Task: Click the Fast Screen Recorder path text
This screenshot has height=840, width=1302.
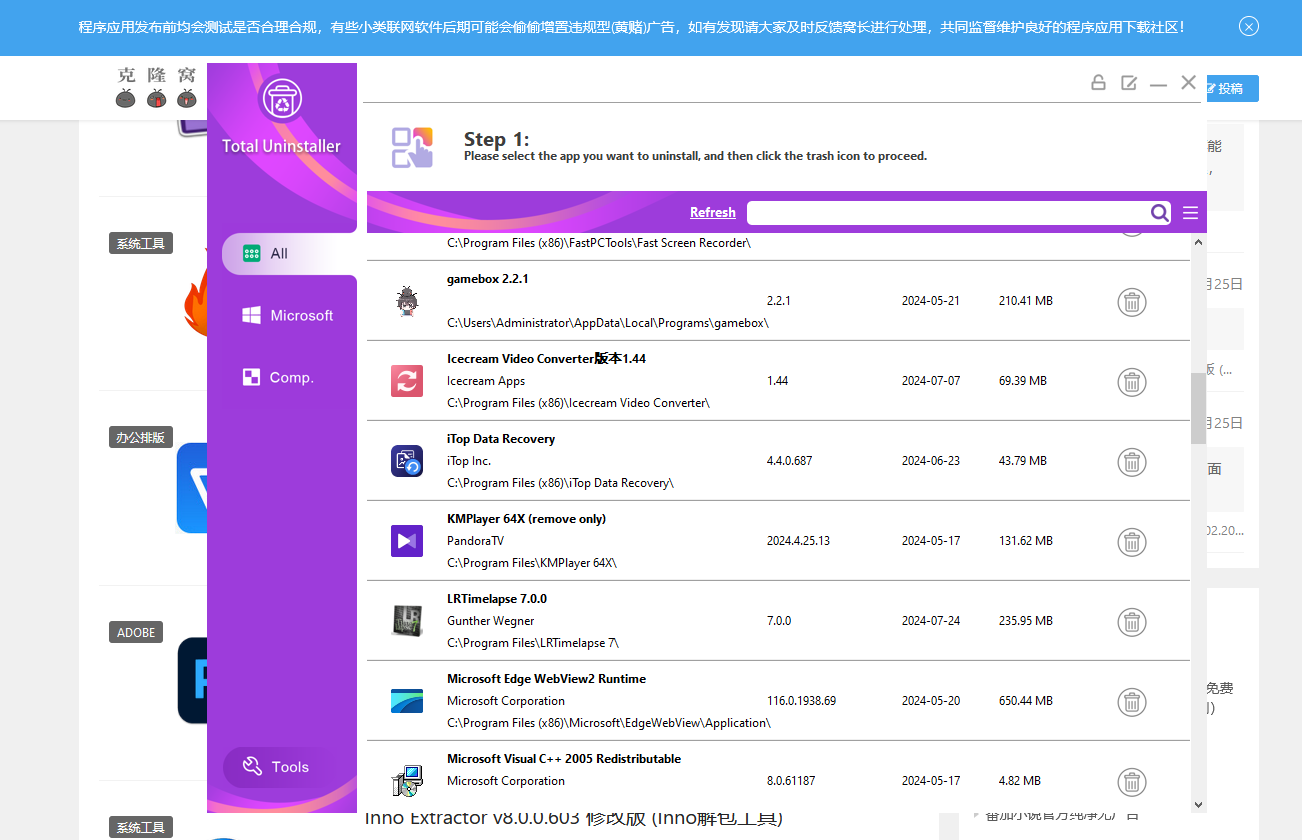Action: [599, 243]
